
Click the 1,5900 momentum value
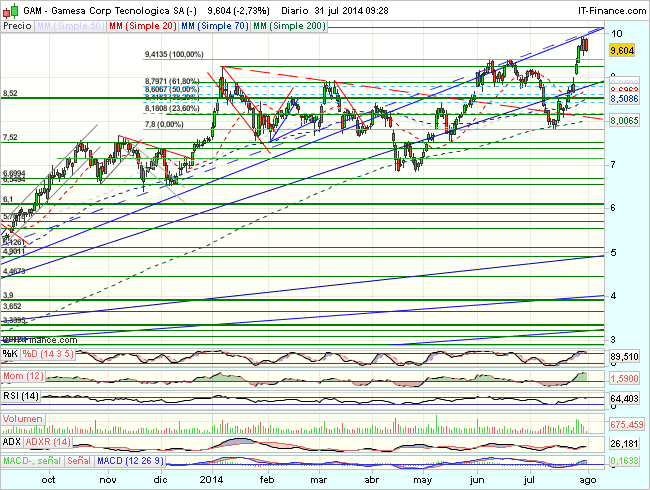(x=624, y=378)
